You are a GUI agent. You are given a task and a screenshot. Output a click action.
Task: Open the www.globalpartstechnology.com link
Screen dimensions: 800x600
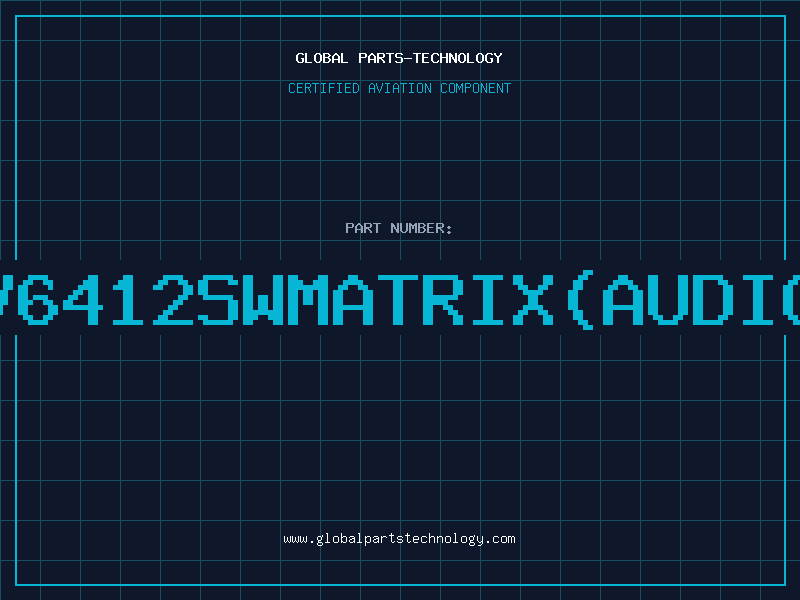tap(399, 539)
